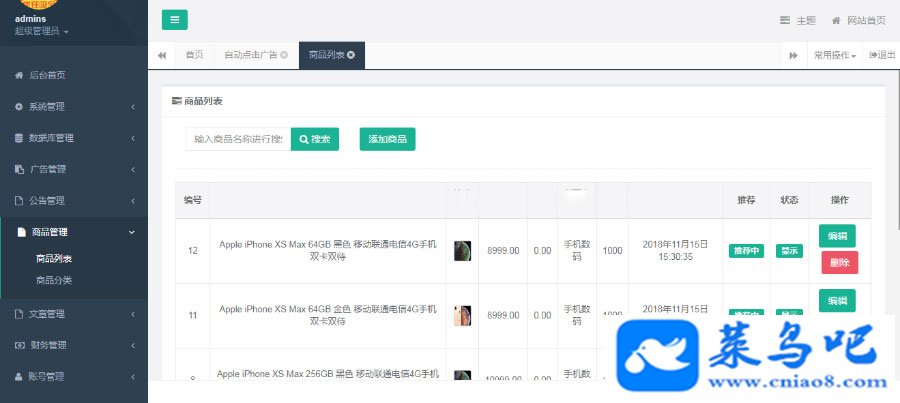900x403 pixels.
Task: Click the 添加商品 button
Action: [x=387, y=139]
